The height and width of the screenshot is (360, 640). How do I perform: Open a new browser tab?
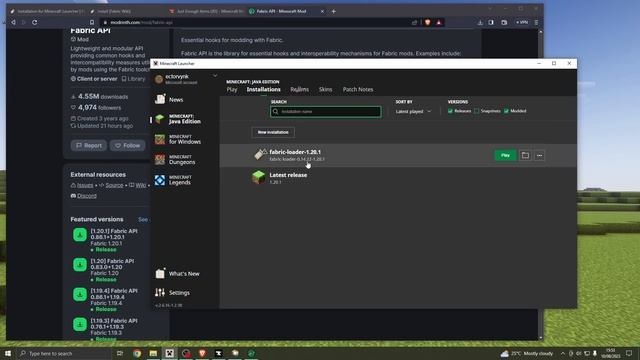click(x=333, y=11)
